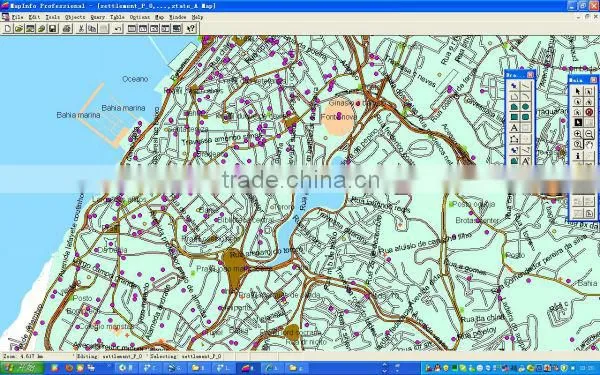Click the New Browser window icon
The image size is (600, 375).
tap(132, 28)
